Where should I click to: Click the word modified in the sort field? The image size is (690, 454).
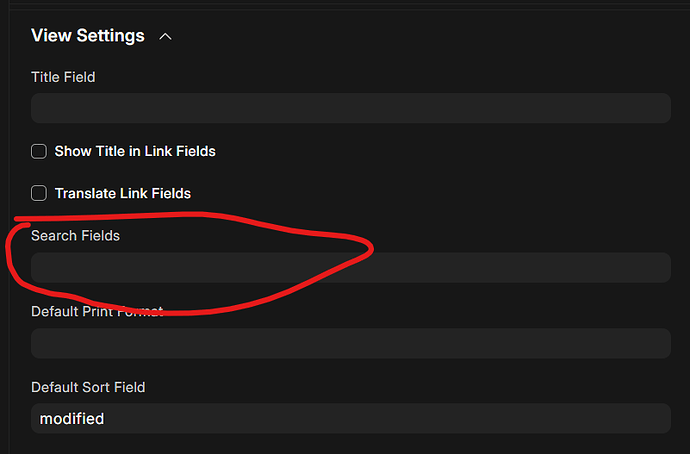(x=72, y=419)
